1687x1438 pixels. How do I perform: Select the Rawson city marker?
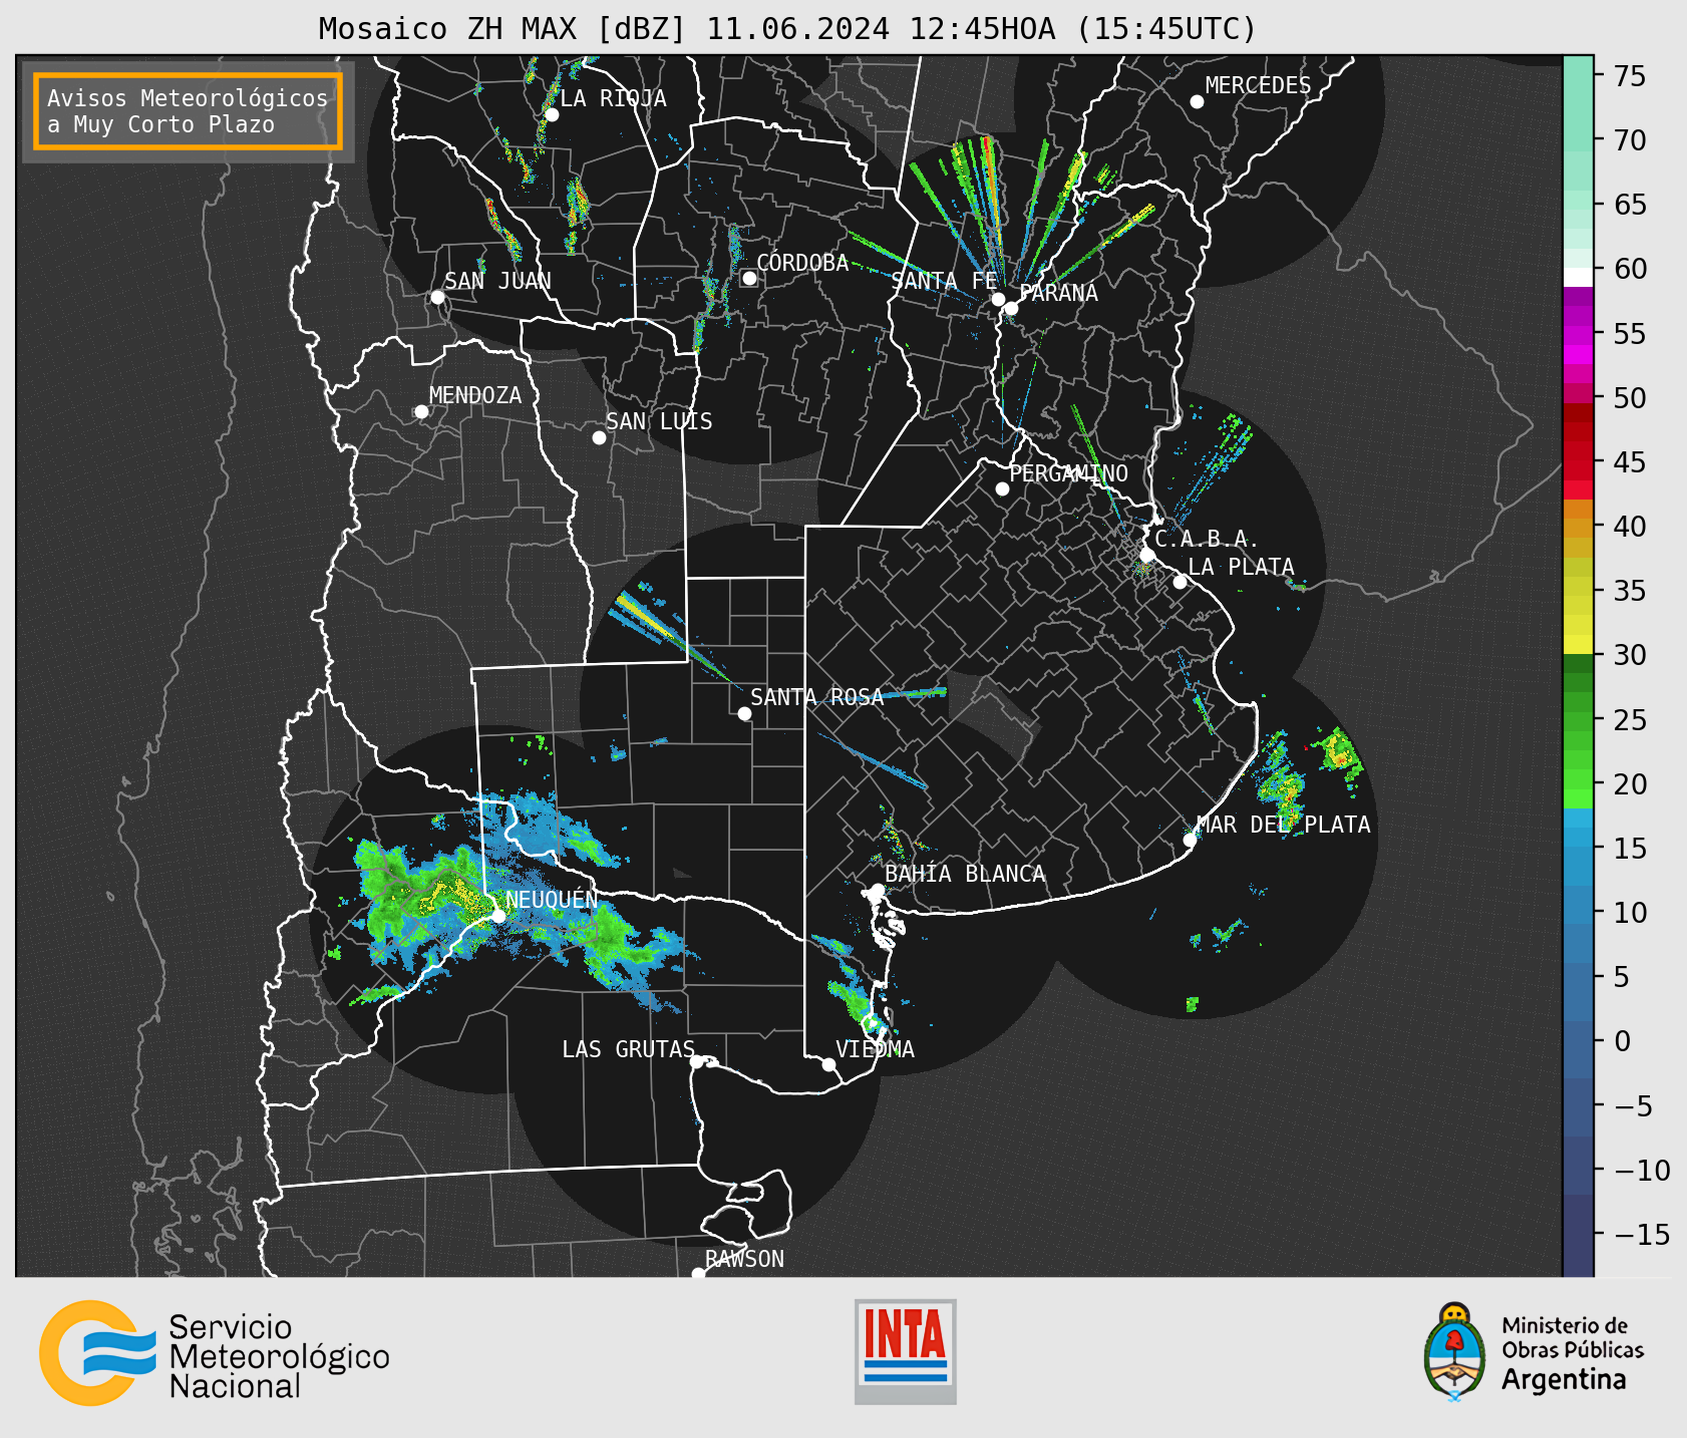(698, 1273)
